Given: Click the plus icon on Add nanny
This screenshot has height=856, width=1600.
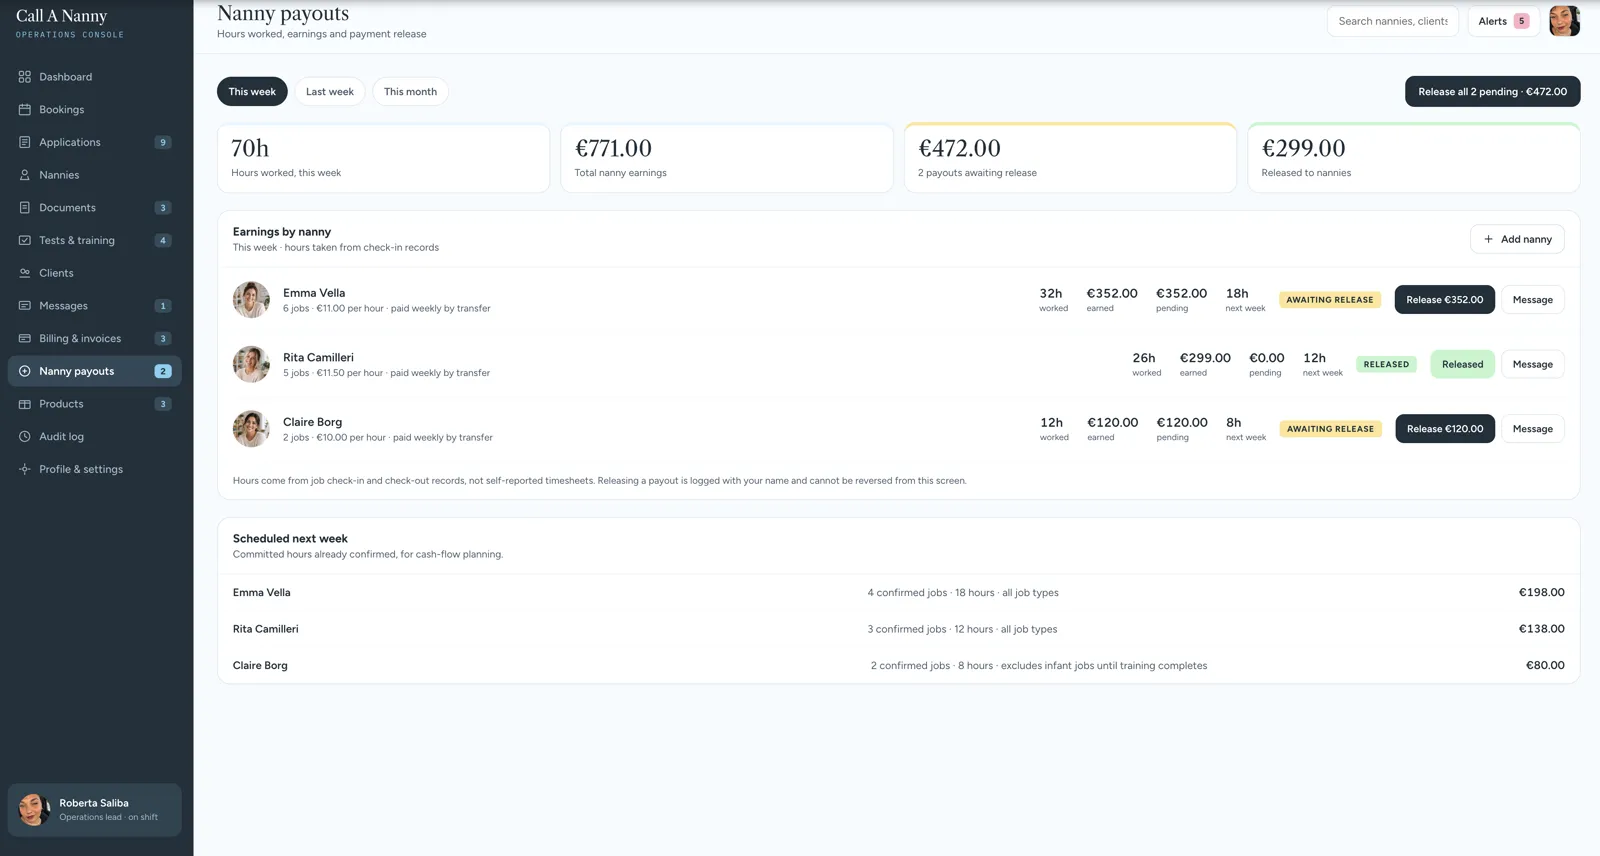Looking at the screenshot, I should click(1488, 239).
